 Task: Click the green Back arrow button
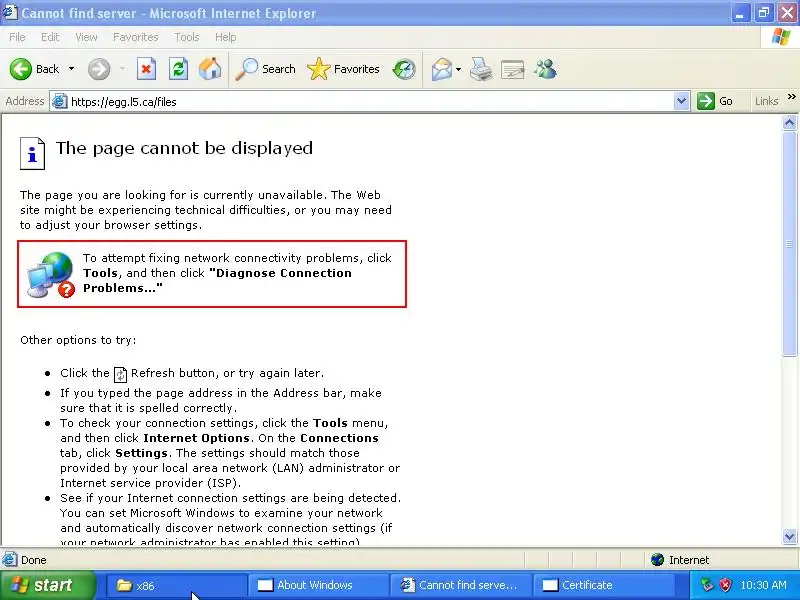(x=21, y=69)
